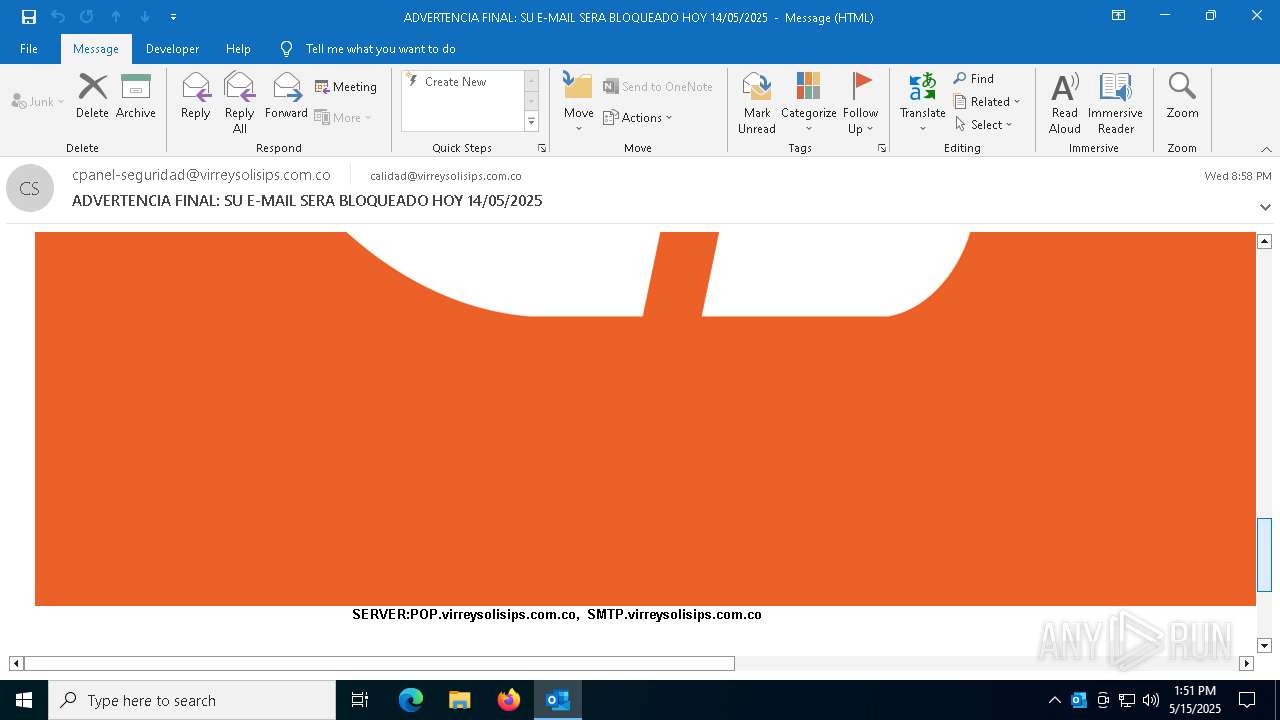1280x720 pixels.
Task: Mark the message as Unread
Action: click(x=757, y=103)
